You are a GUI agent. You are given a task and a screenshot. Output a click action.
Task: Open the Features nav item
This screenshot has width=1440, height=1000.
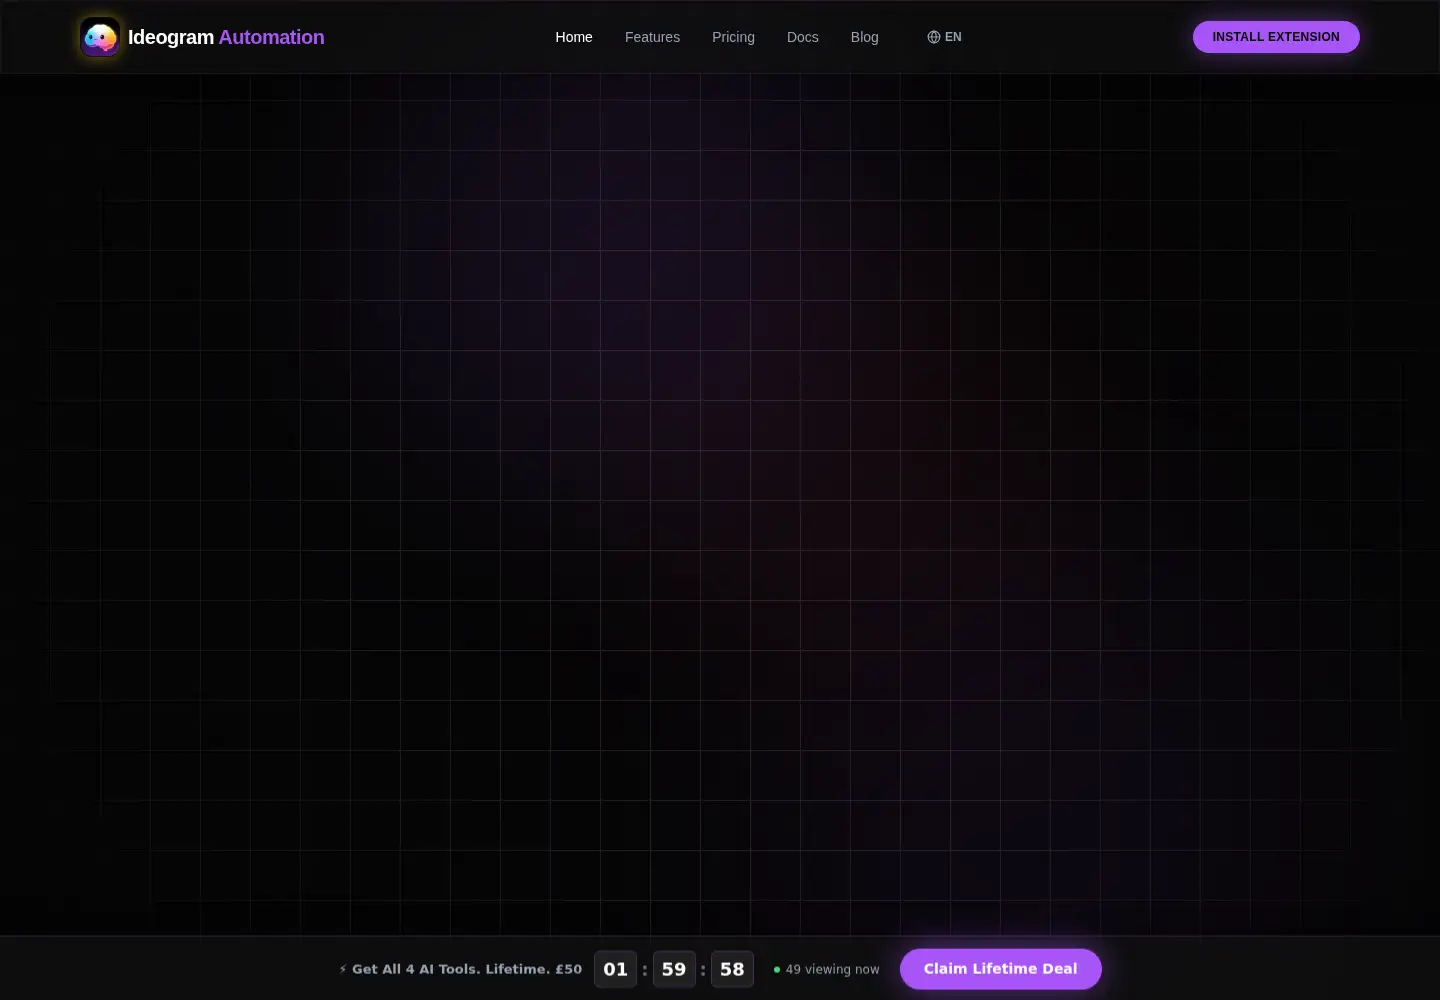(x=652, y=37)
